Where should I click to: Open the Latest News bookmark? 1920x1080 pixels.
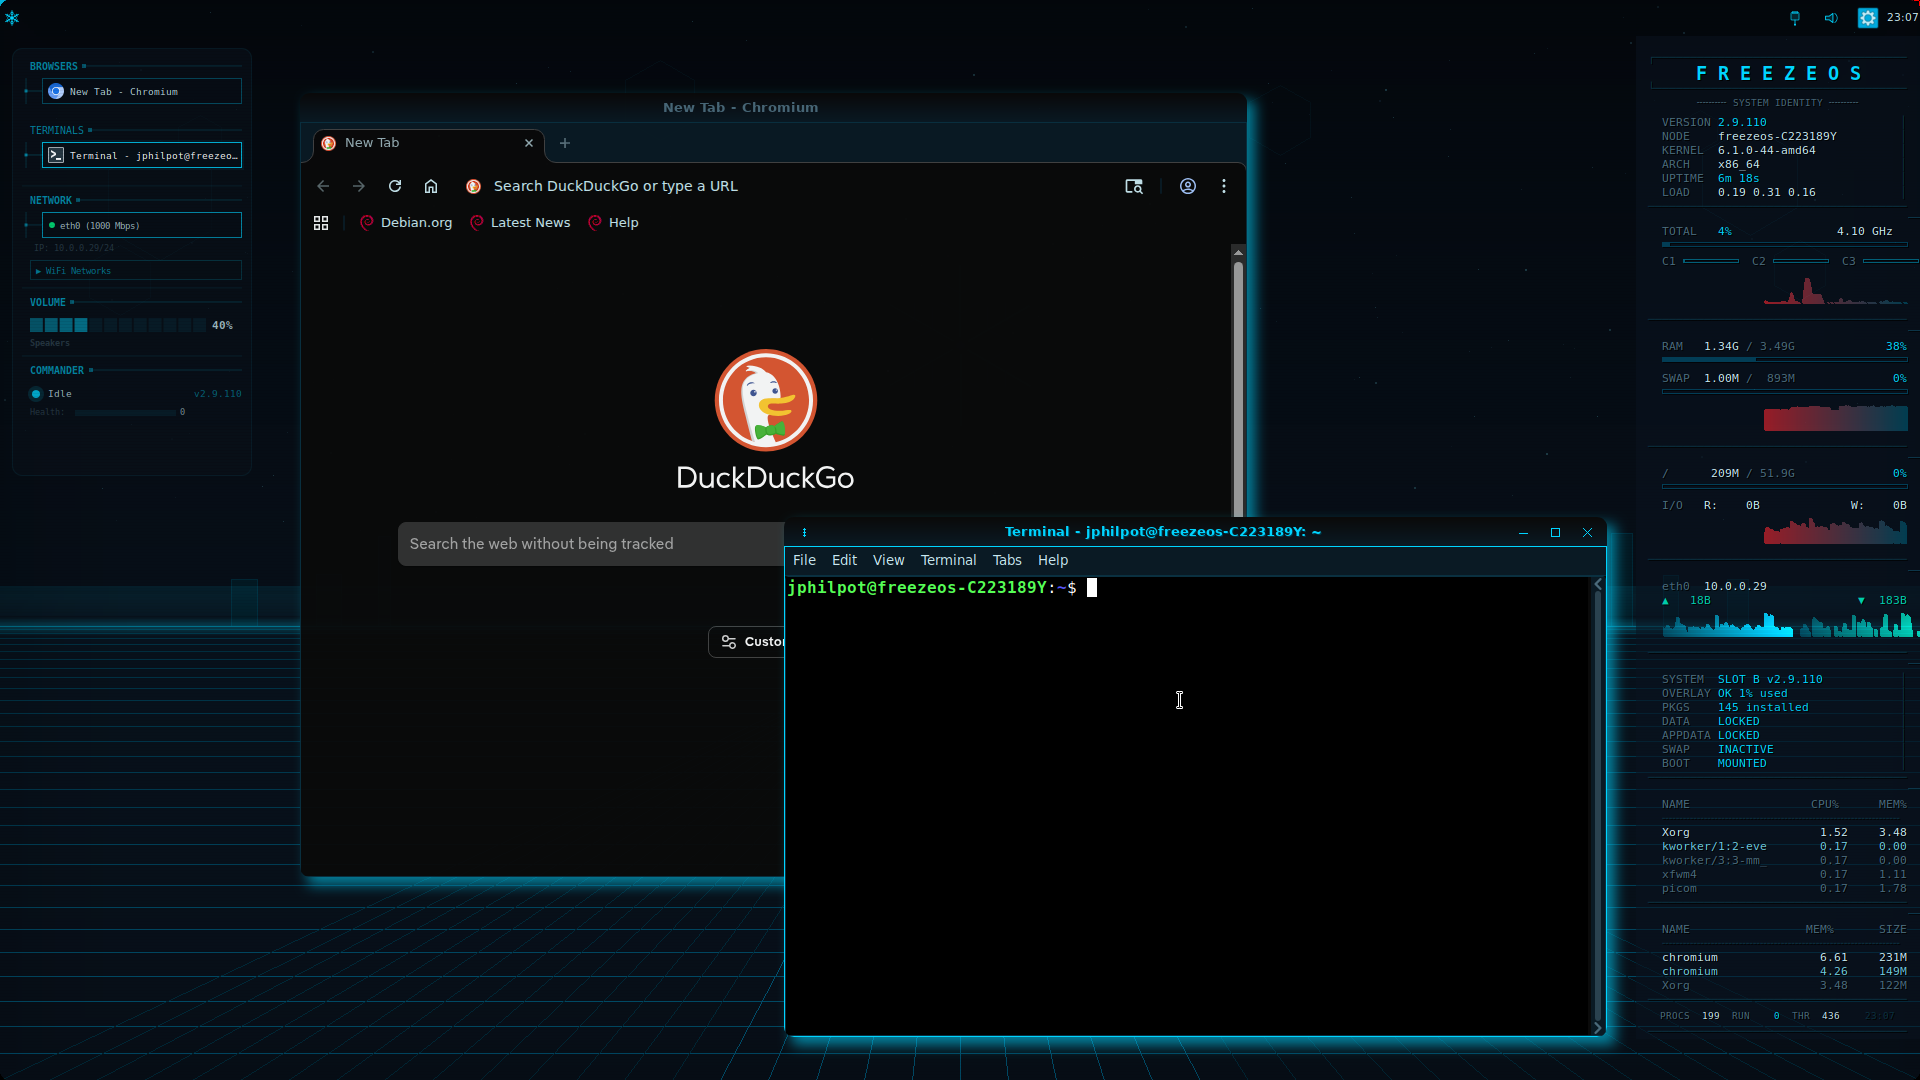tap(520, 223)
